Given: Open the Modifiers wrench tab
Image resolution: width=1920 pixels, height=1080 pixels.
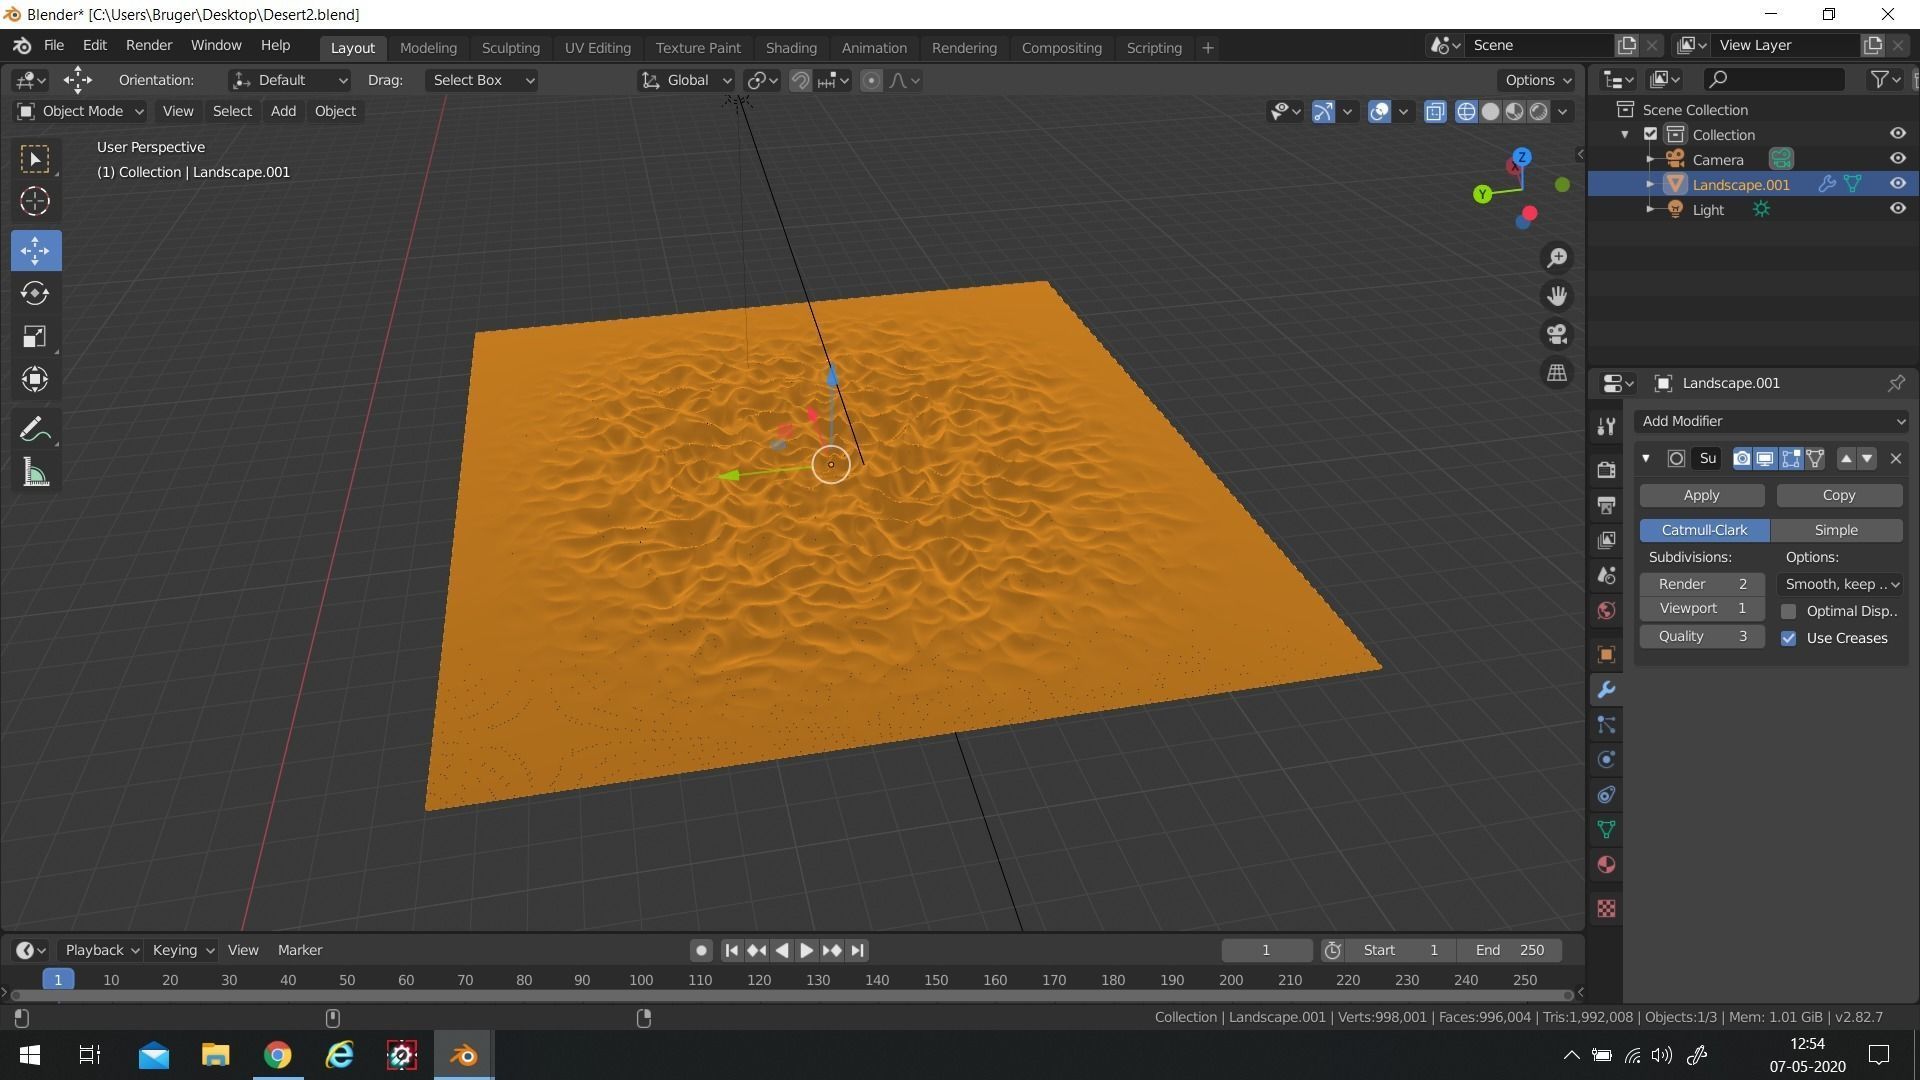Looking at the screenshot, I should point(1606,690).
